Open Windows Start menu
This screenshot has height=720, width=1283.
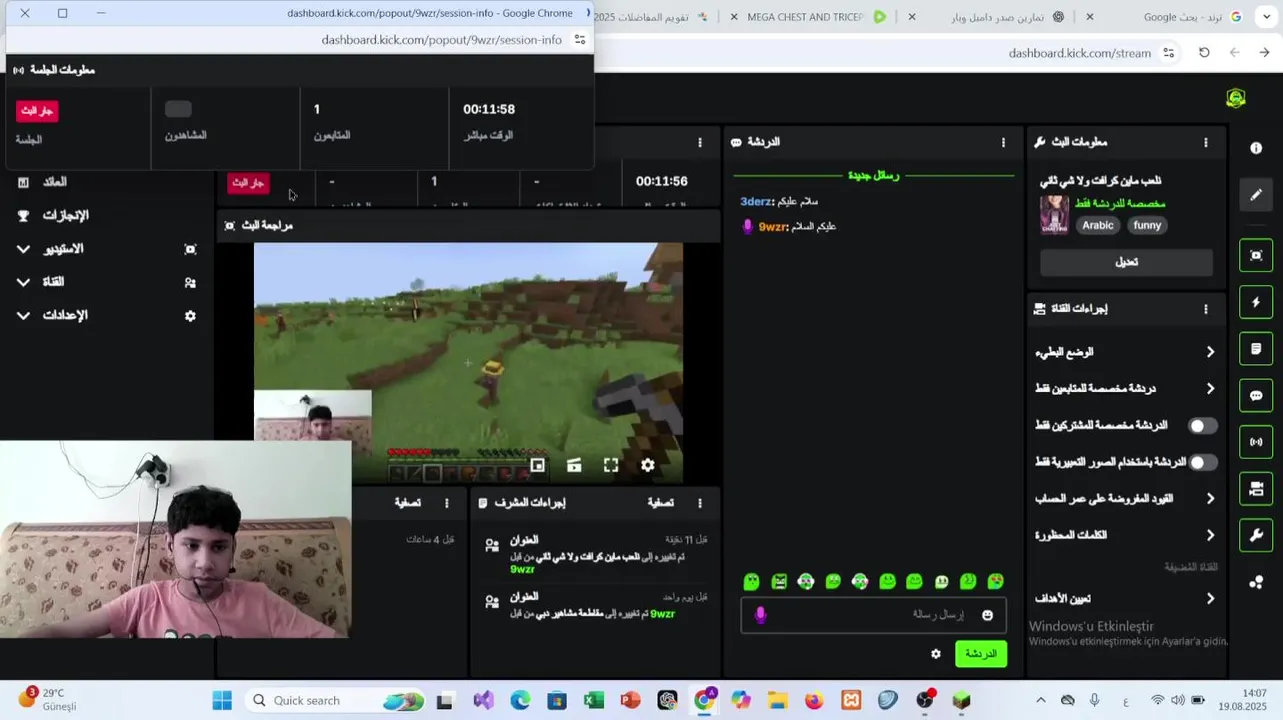[222, 700]
